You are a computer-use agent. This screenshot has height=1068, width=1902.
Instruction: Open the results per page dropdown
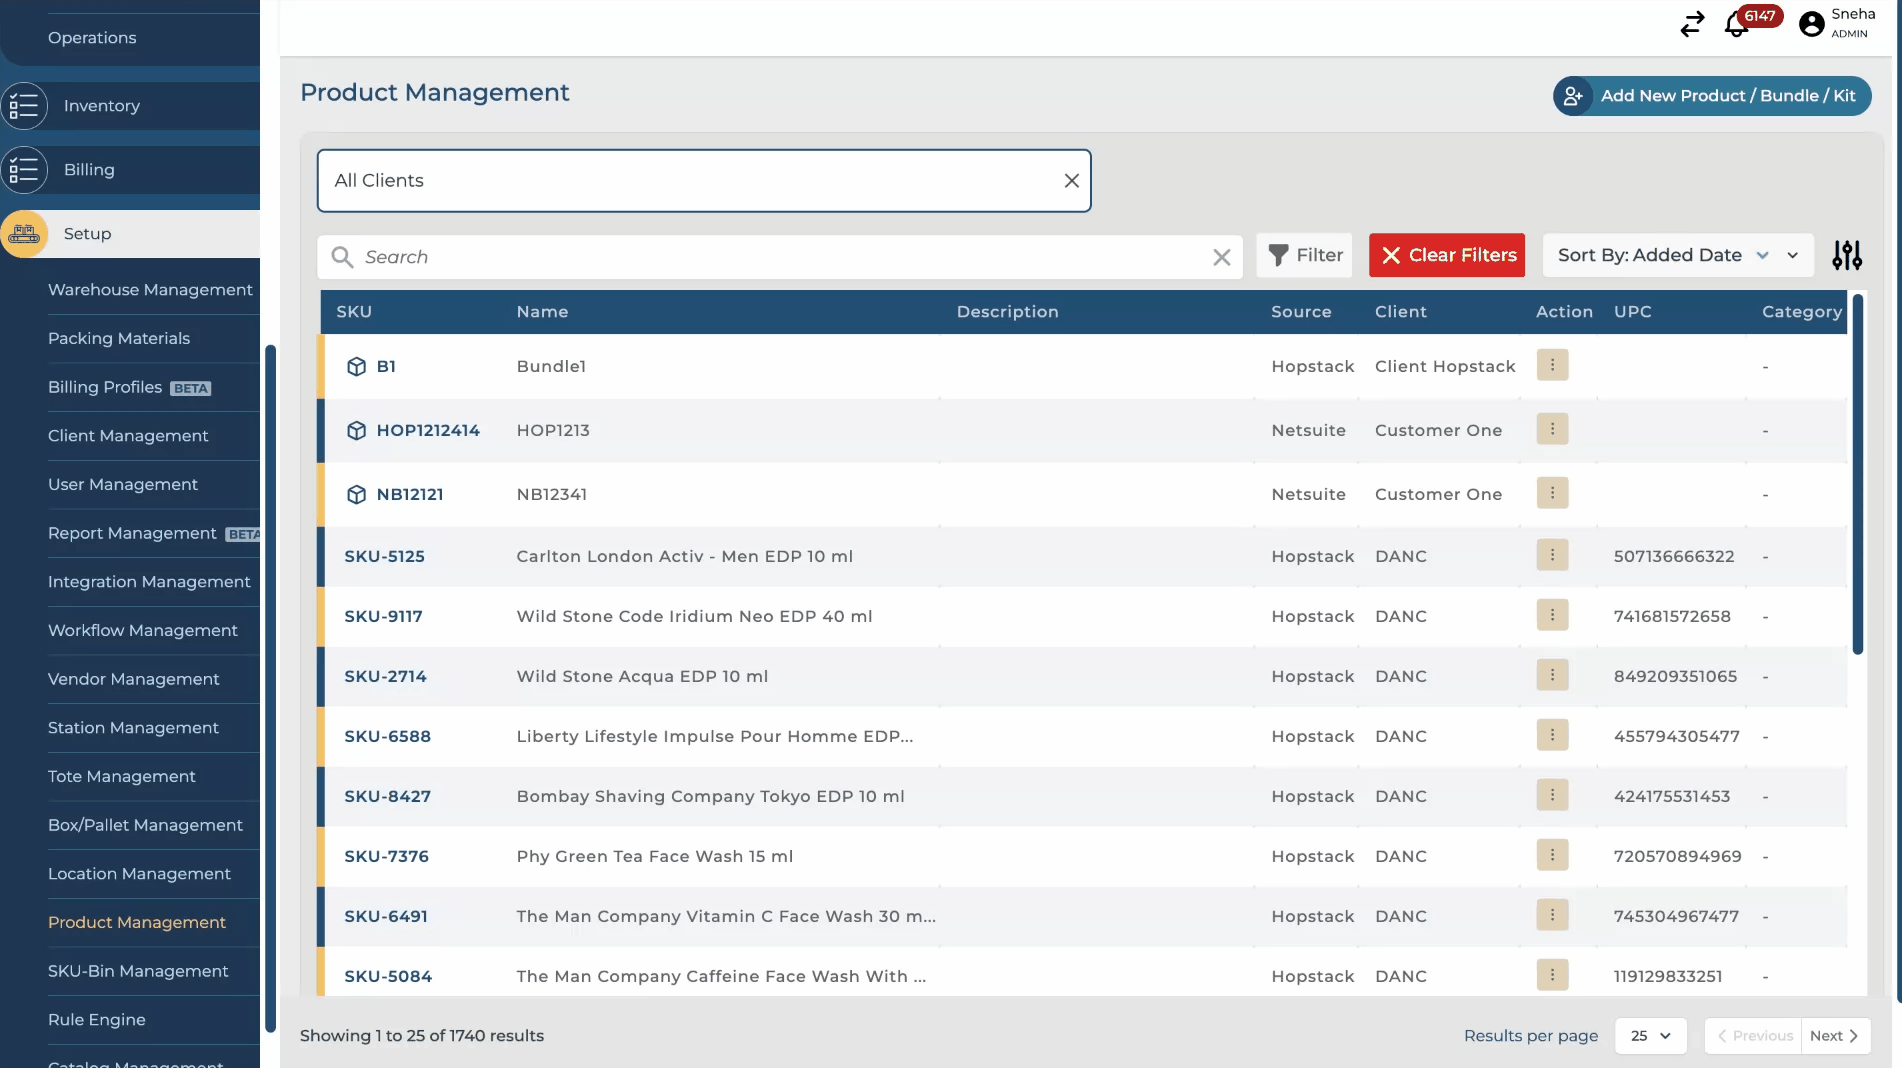point(1650,1036)
